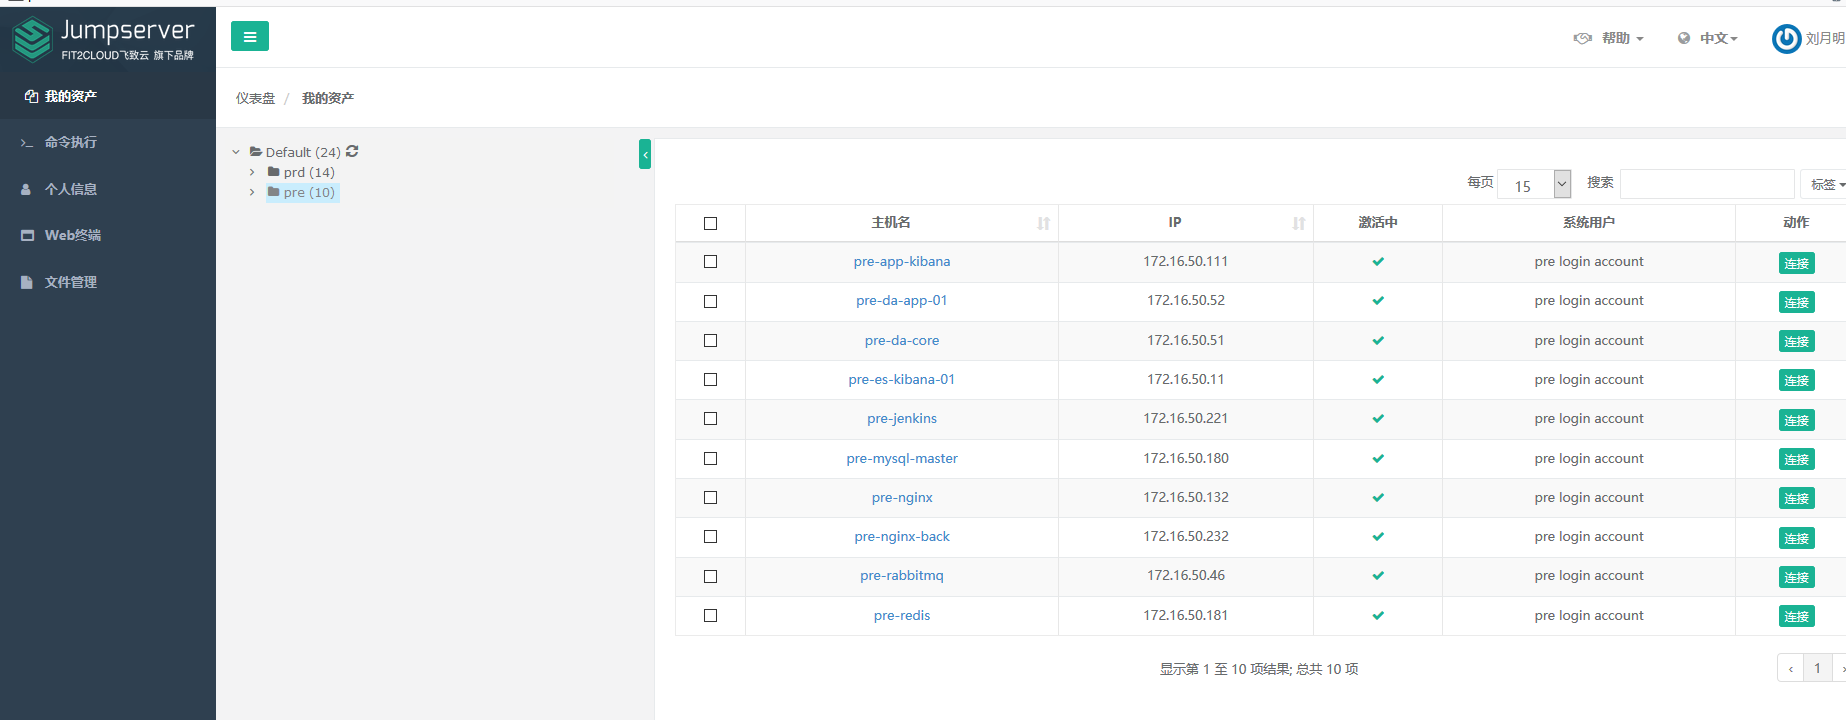Image resolution: width=1846 pixels, height=720 pixels.
Task: Connect to pre-redis with 连接 button
Action: (1797, 617)
